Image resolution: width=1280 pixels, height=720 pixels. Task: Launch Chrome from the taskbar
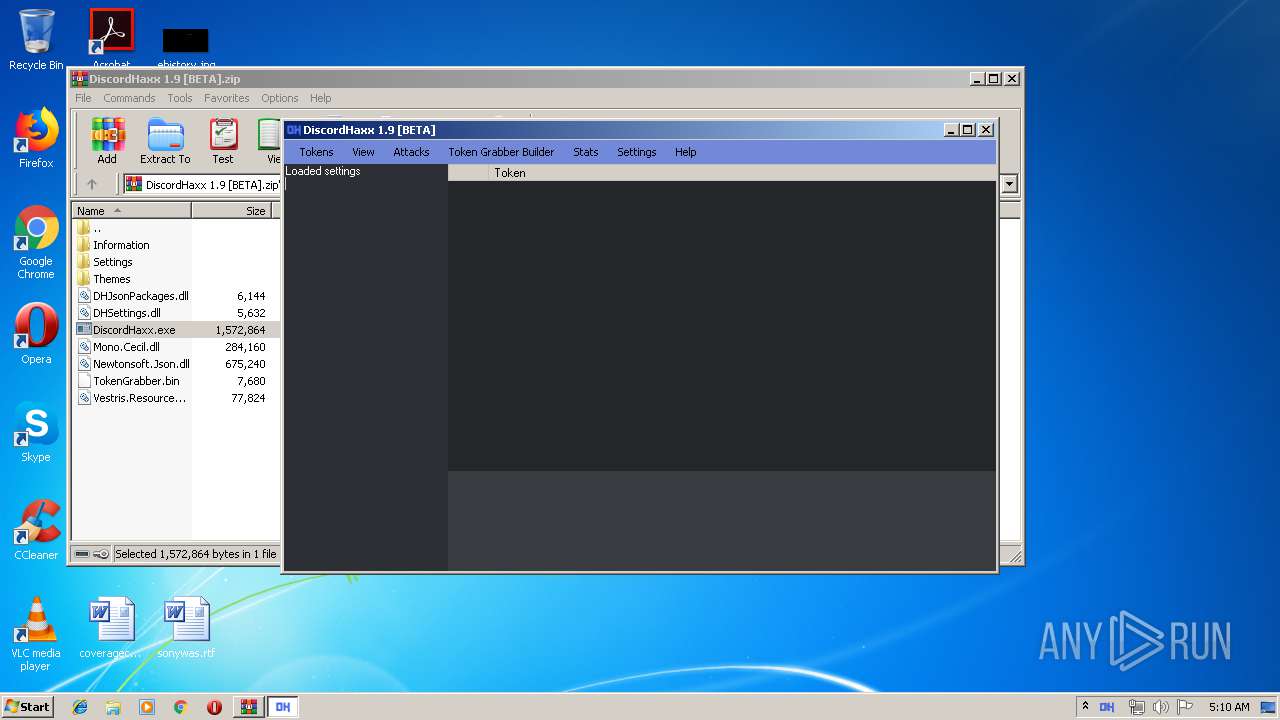(180, 707)
